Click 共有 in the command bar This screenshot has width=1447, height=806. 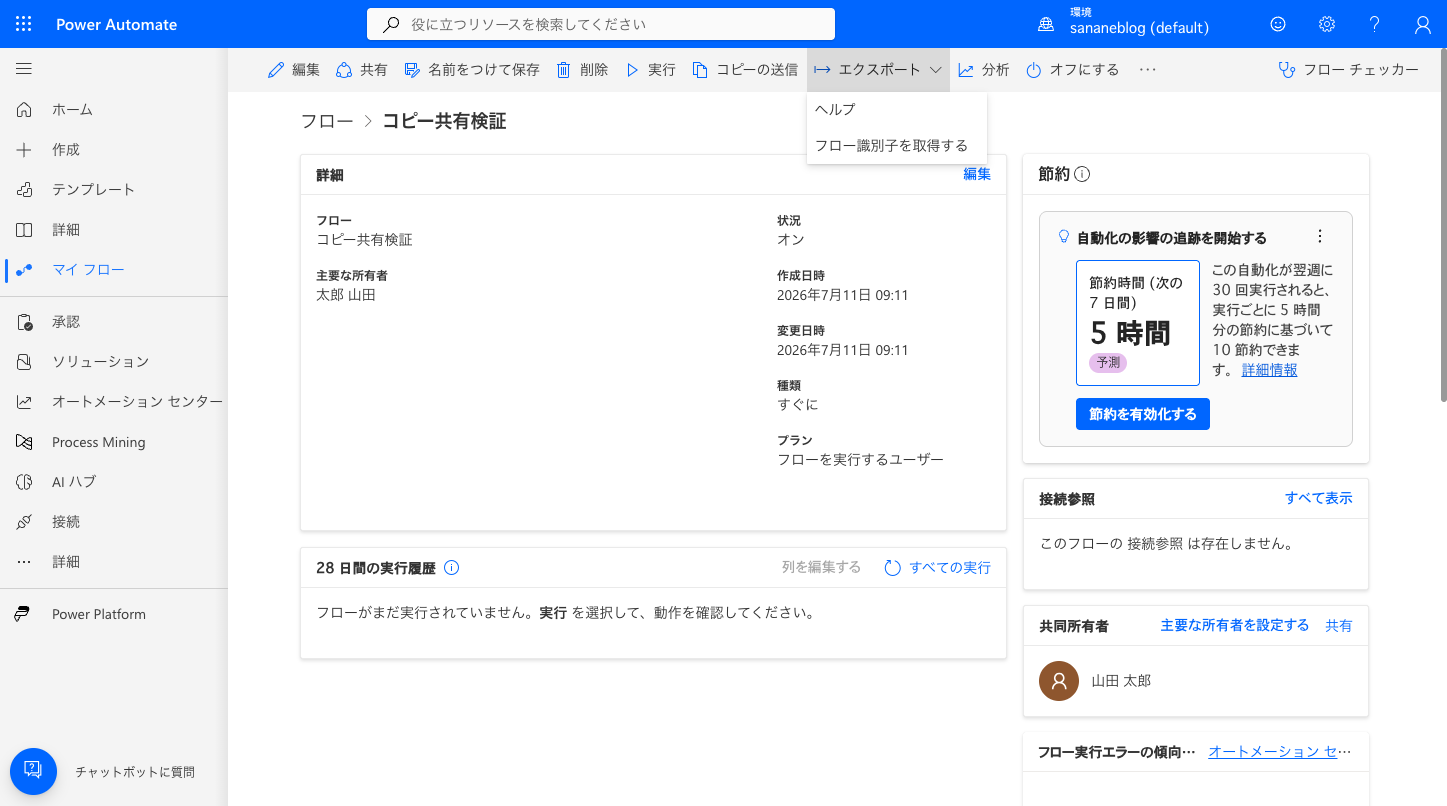coord(361,70)
